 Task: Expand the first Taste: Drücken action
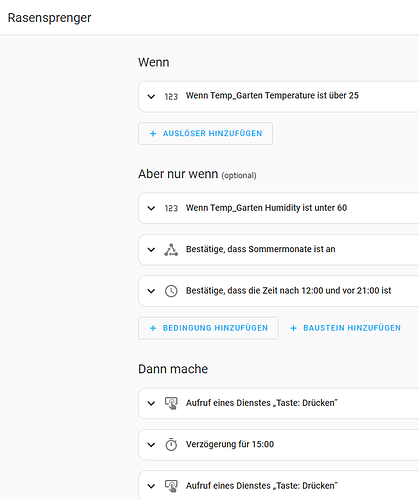coord(151,403)
